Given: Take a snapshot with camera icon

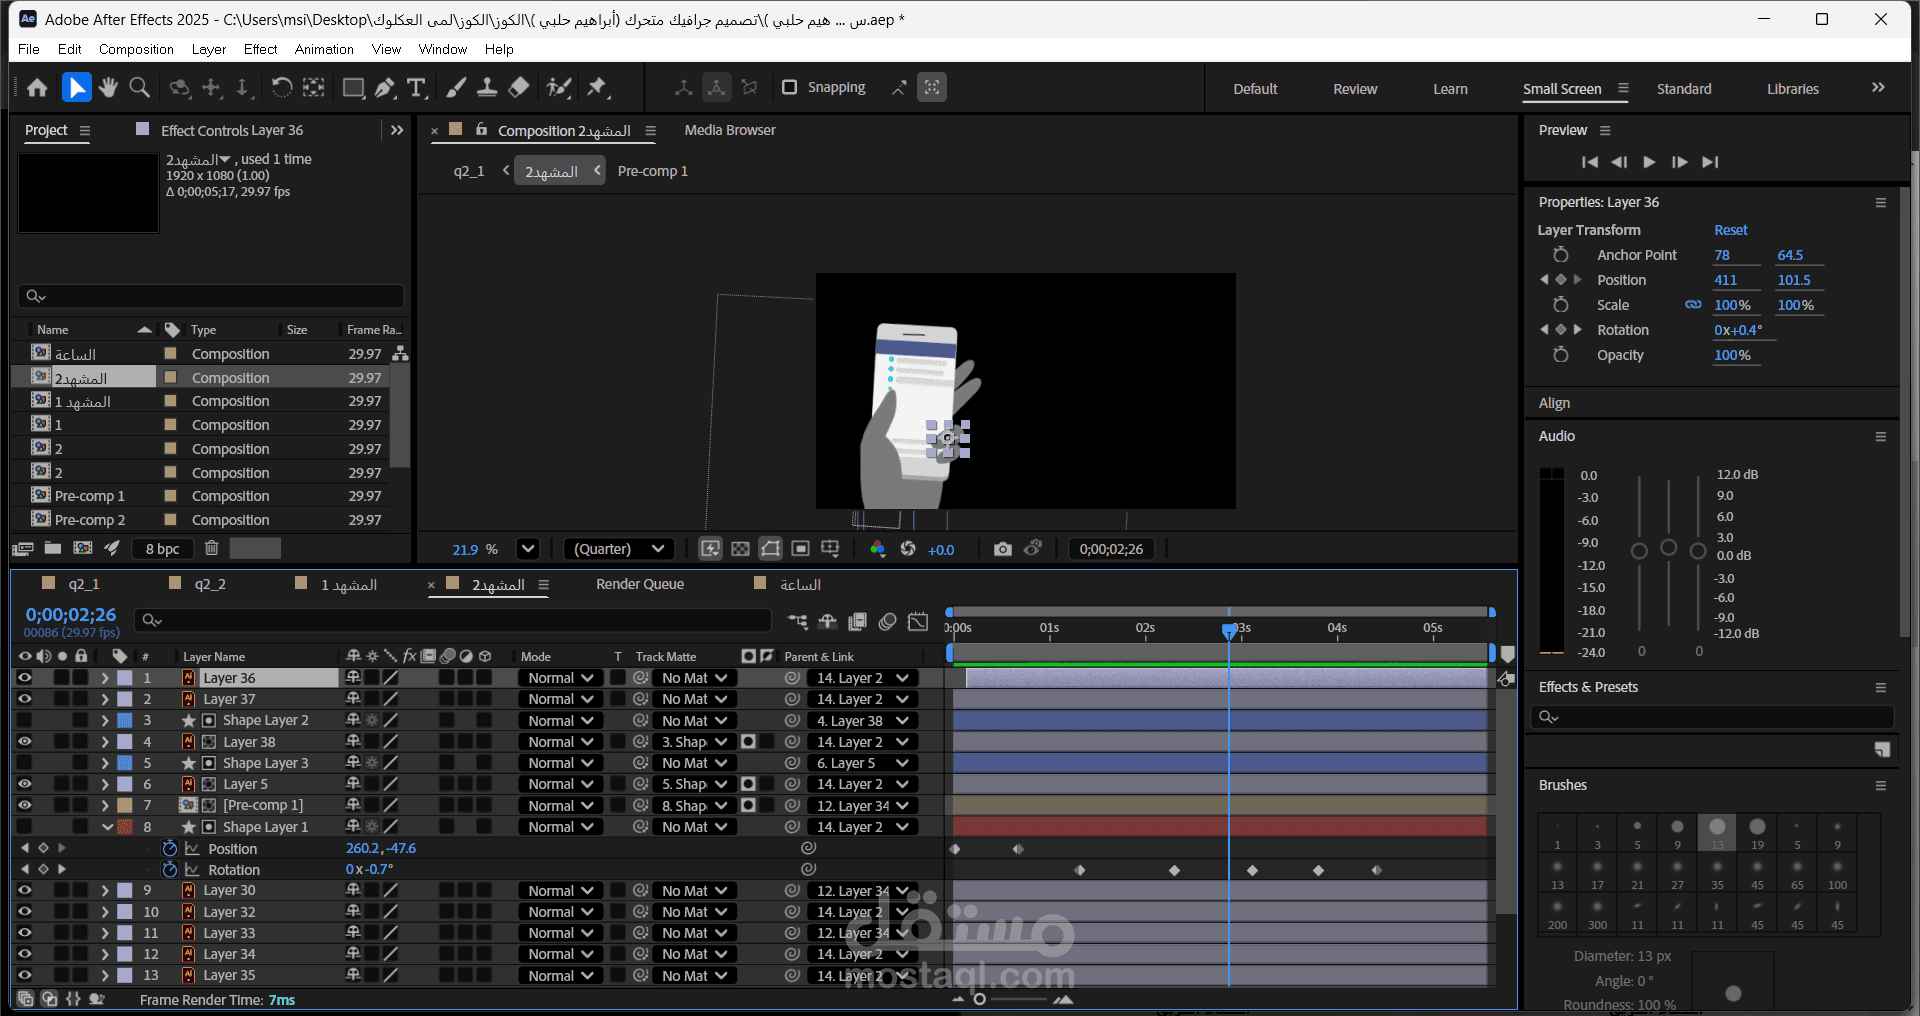Looking at the screenshot, I should point(1002,549).
